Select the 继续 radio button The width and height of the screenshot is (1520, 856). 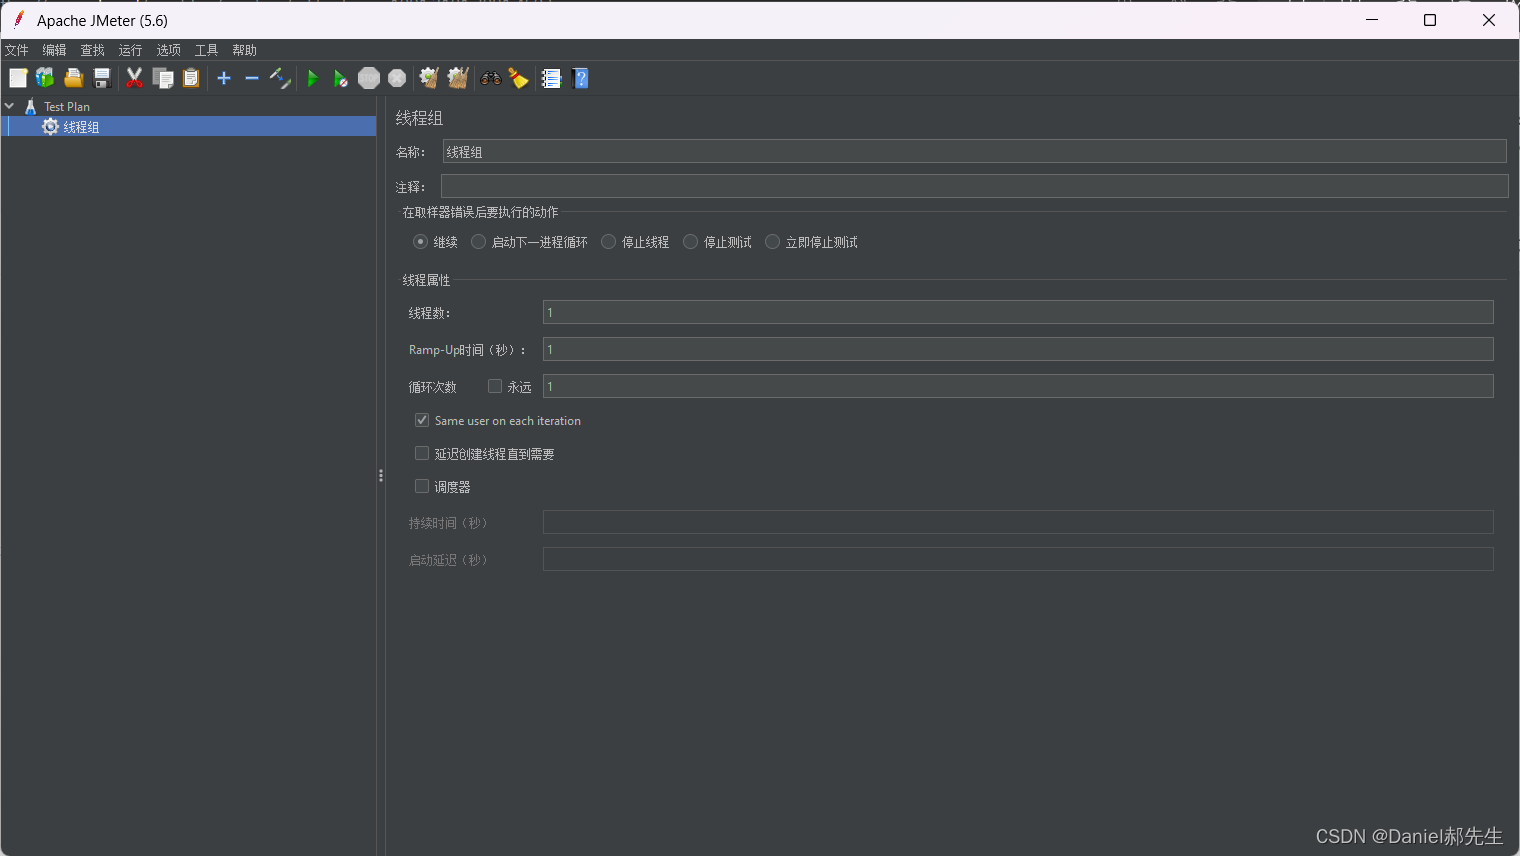(420, 242)
